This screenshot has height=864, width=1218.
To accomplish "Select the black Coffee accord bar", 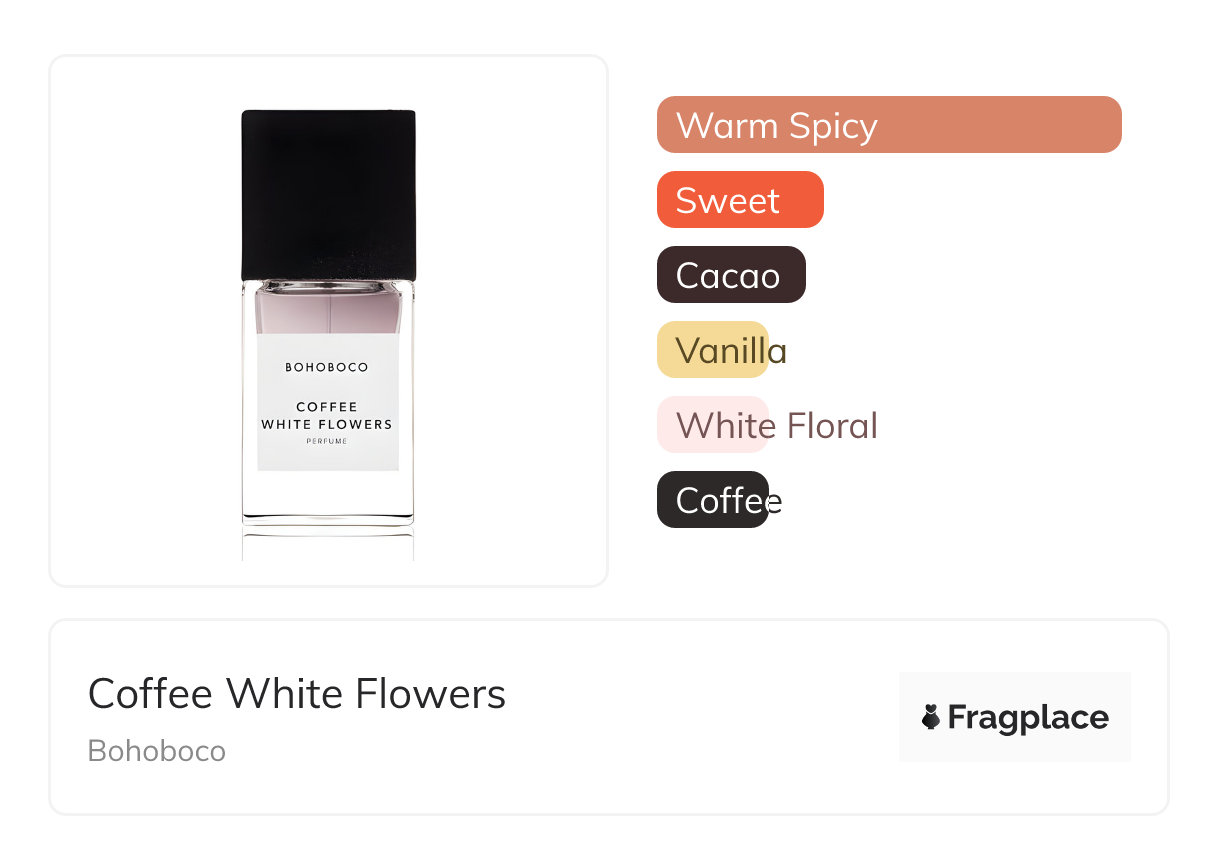I will pos(712,500).
